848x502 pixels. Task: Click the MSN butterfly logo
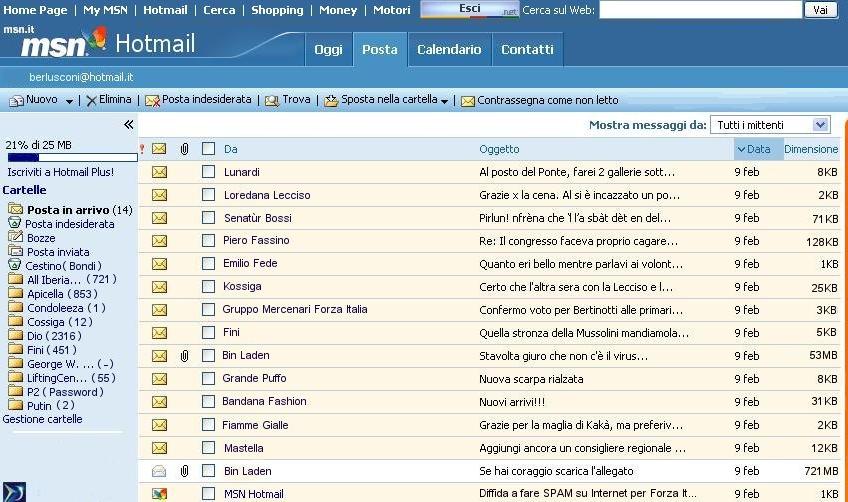[96, 39]
